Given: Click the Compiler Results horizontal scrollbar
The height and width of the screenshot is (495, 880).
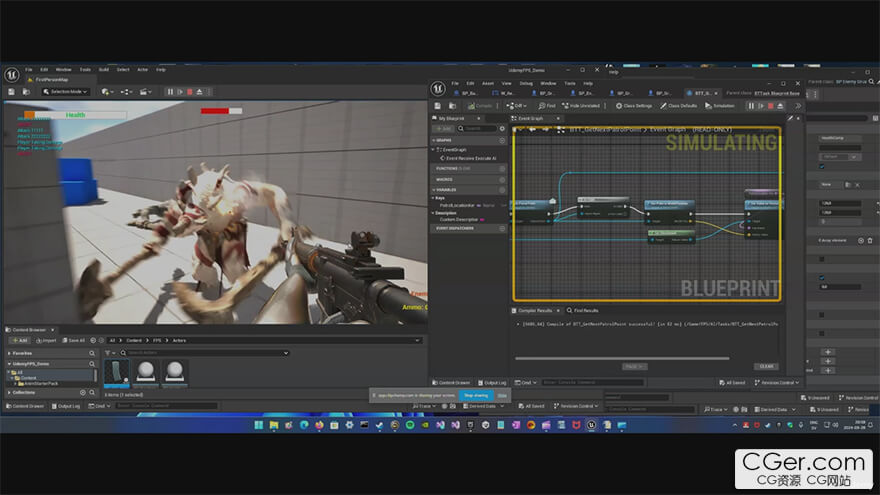Looking at the screenshot, I should [622, 358].
